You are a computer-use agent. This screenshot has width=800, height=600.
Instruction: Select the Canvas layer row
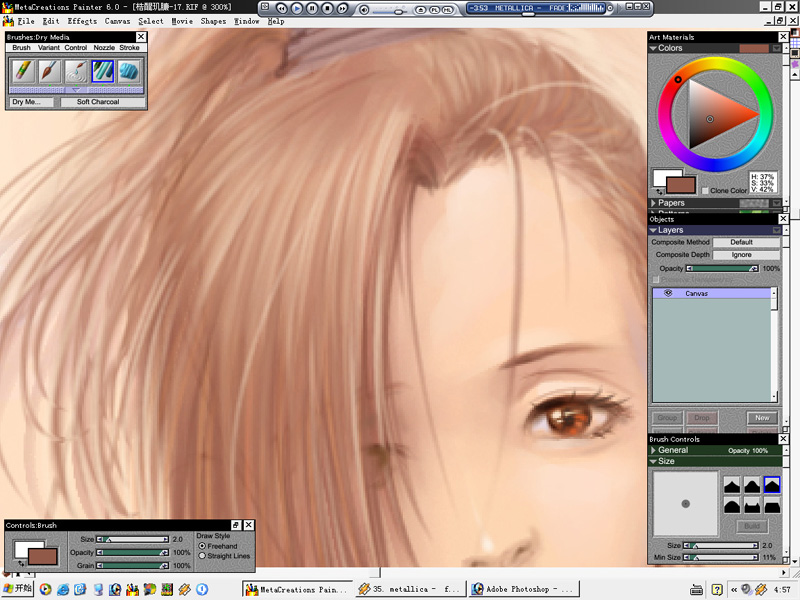pos(713,293)
